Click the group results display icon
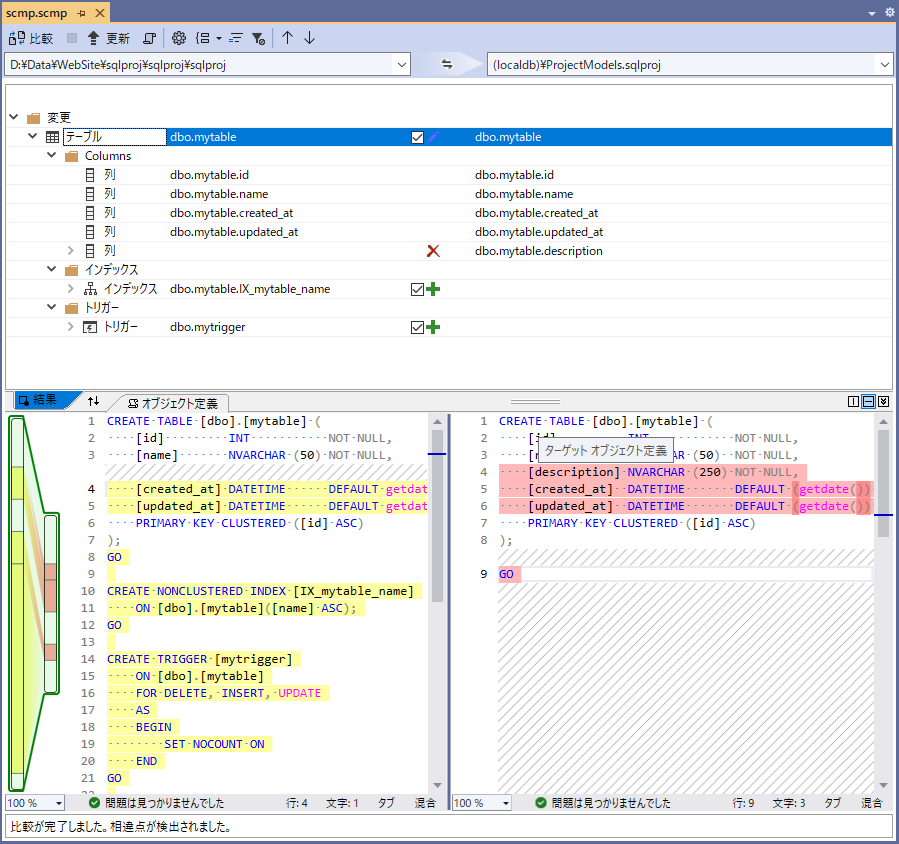The height and width of the screenshot is (844, 899). tap(204, 37)
